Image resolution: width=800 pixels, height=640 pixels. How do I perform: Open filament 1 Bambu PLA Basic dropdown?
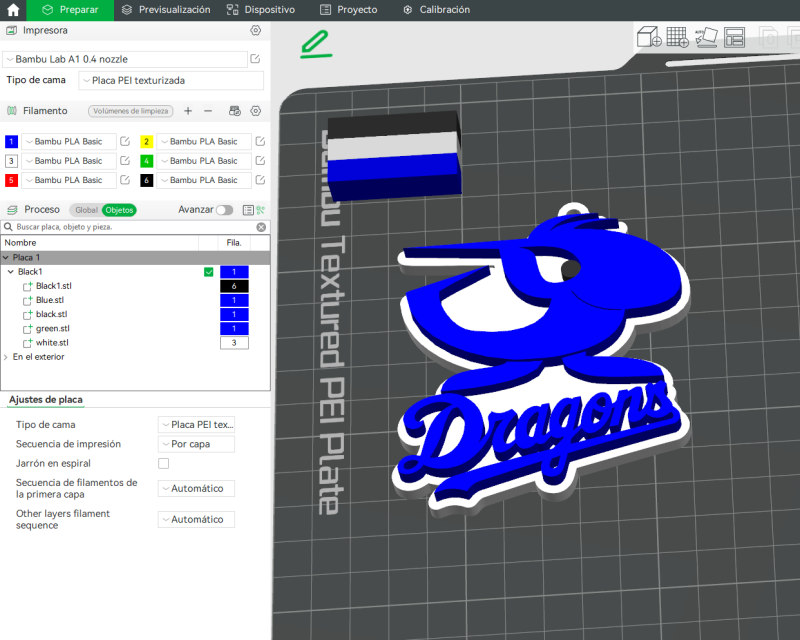(x=68, y=141)
